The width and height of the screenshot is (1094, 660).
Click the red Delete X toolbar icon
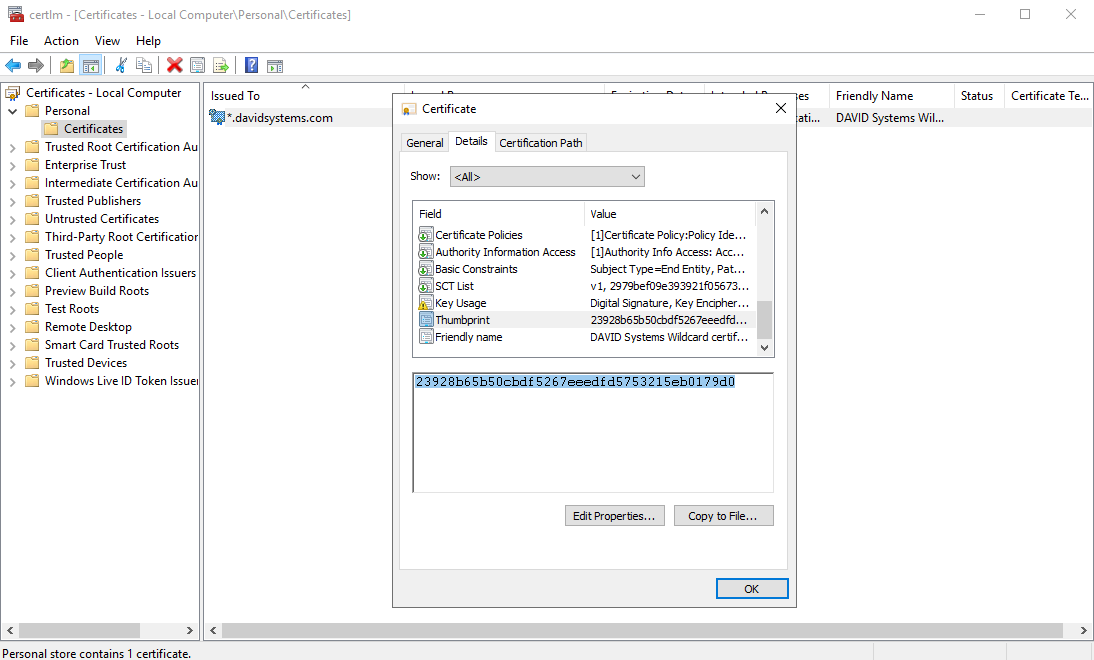pos(175,66)
